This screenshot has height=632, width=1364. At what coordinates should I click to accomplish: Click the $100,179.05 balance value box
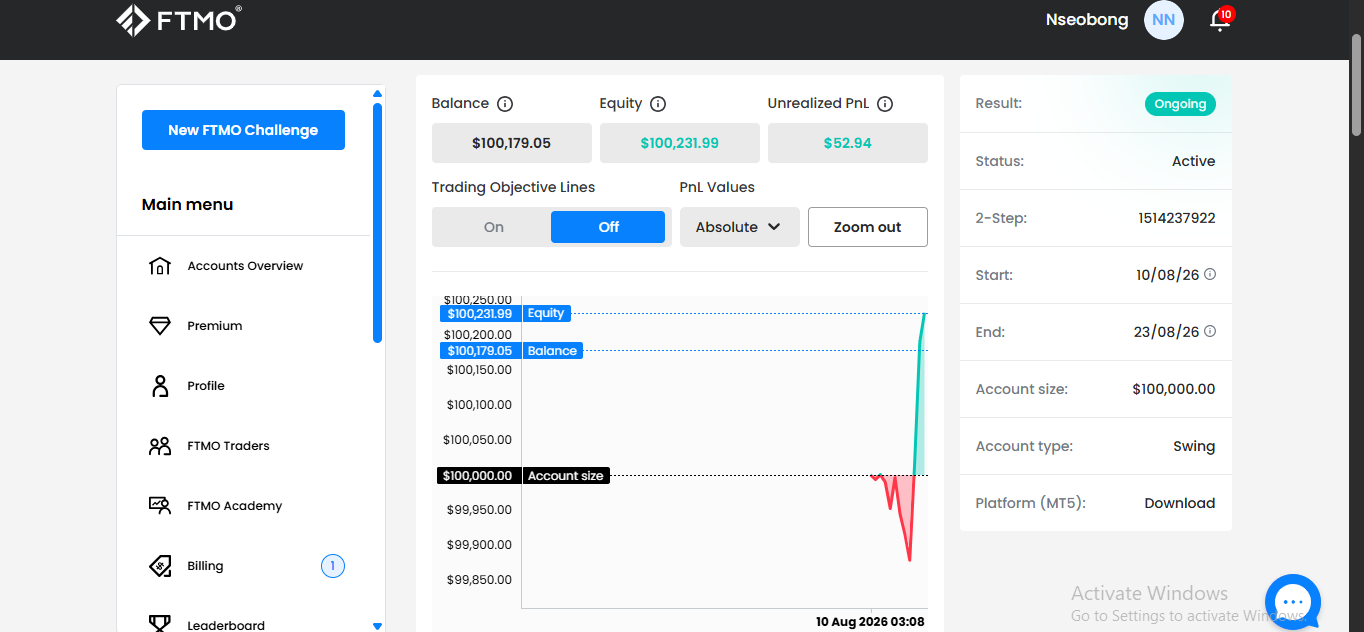click(x=511, y=143)
